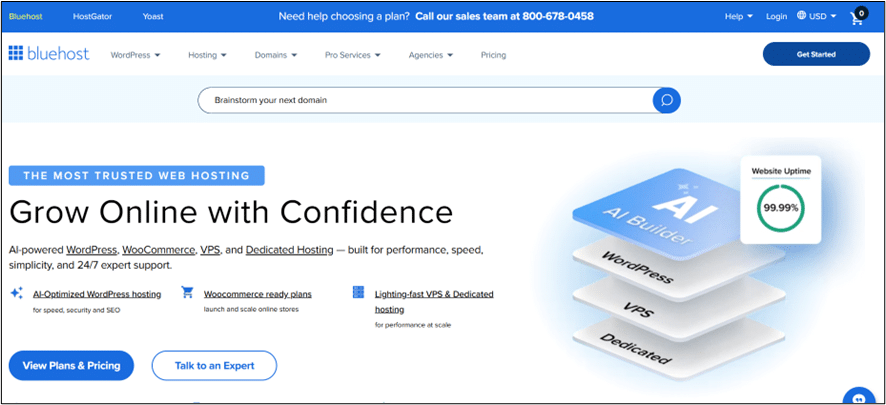Expand the Domains menu
The width and height of the screenshot is (886, 405).
tap(276, 55)
